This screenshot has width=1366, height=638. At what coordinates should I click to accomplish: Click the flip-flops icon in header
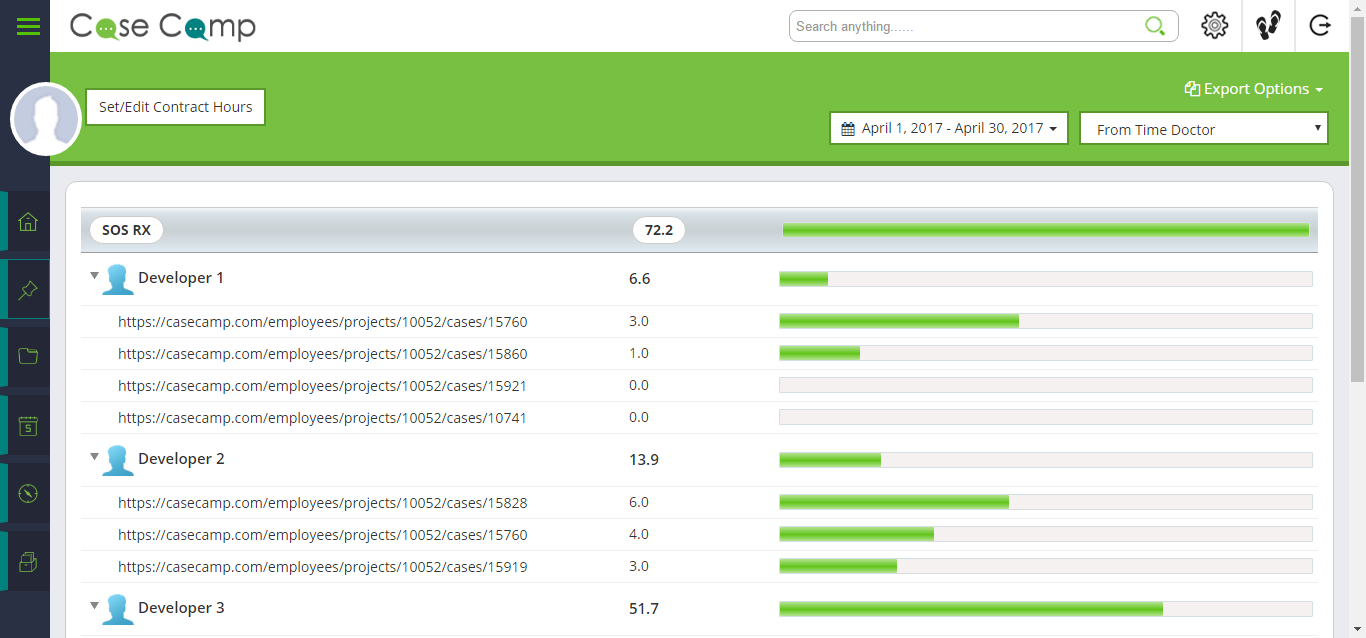[x=1268, y=26]
